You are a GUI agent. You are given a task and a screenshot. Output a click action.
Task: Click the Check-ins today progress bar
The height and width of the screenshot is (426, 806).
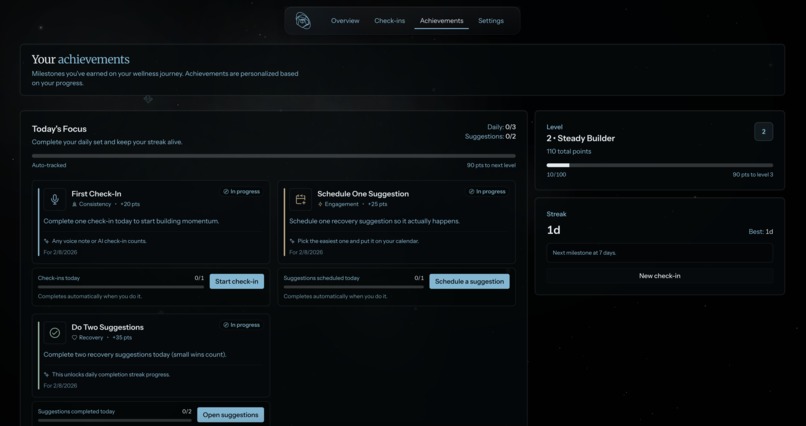[121, 287]
